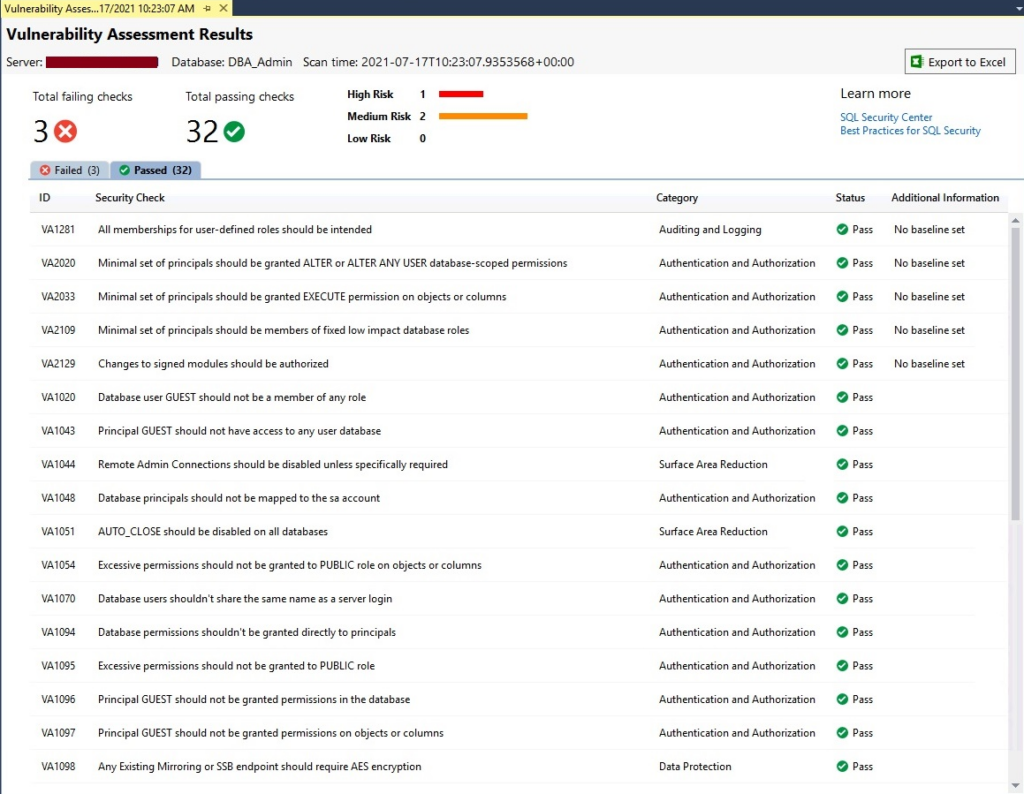The width and height of the screenshot is (1024, 794).
Task: Click the red X failing checks icon
Action: click(66, 131)
